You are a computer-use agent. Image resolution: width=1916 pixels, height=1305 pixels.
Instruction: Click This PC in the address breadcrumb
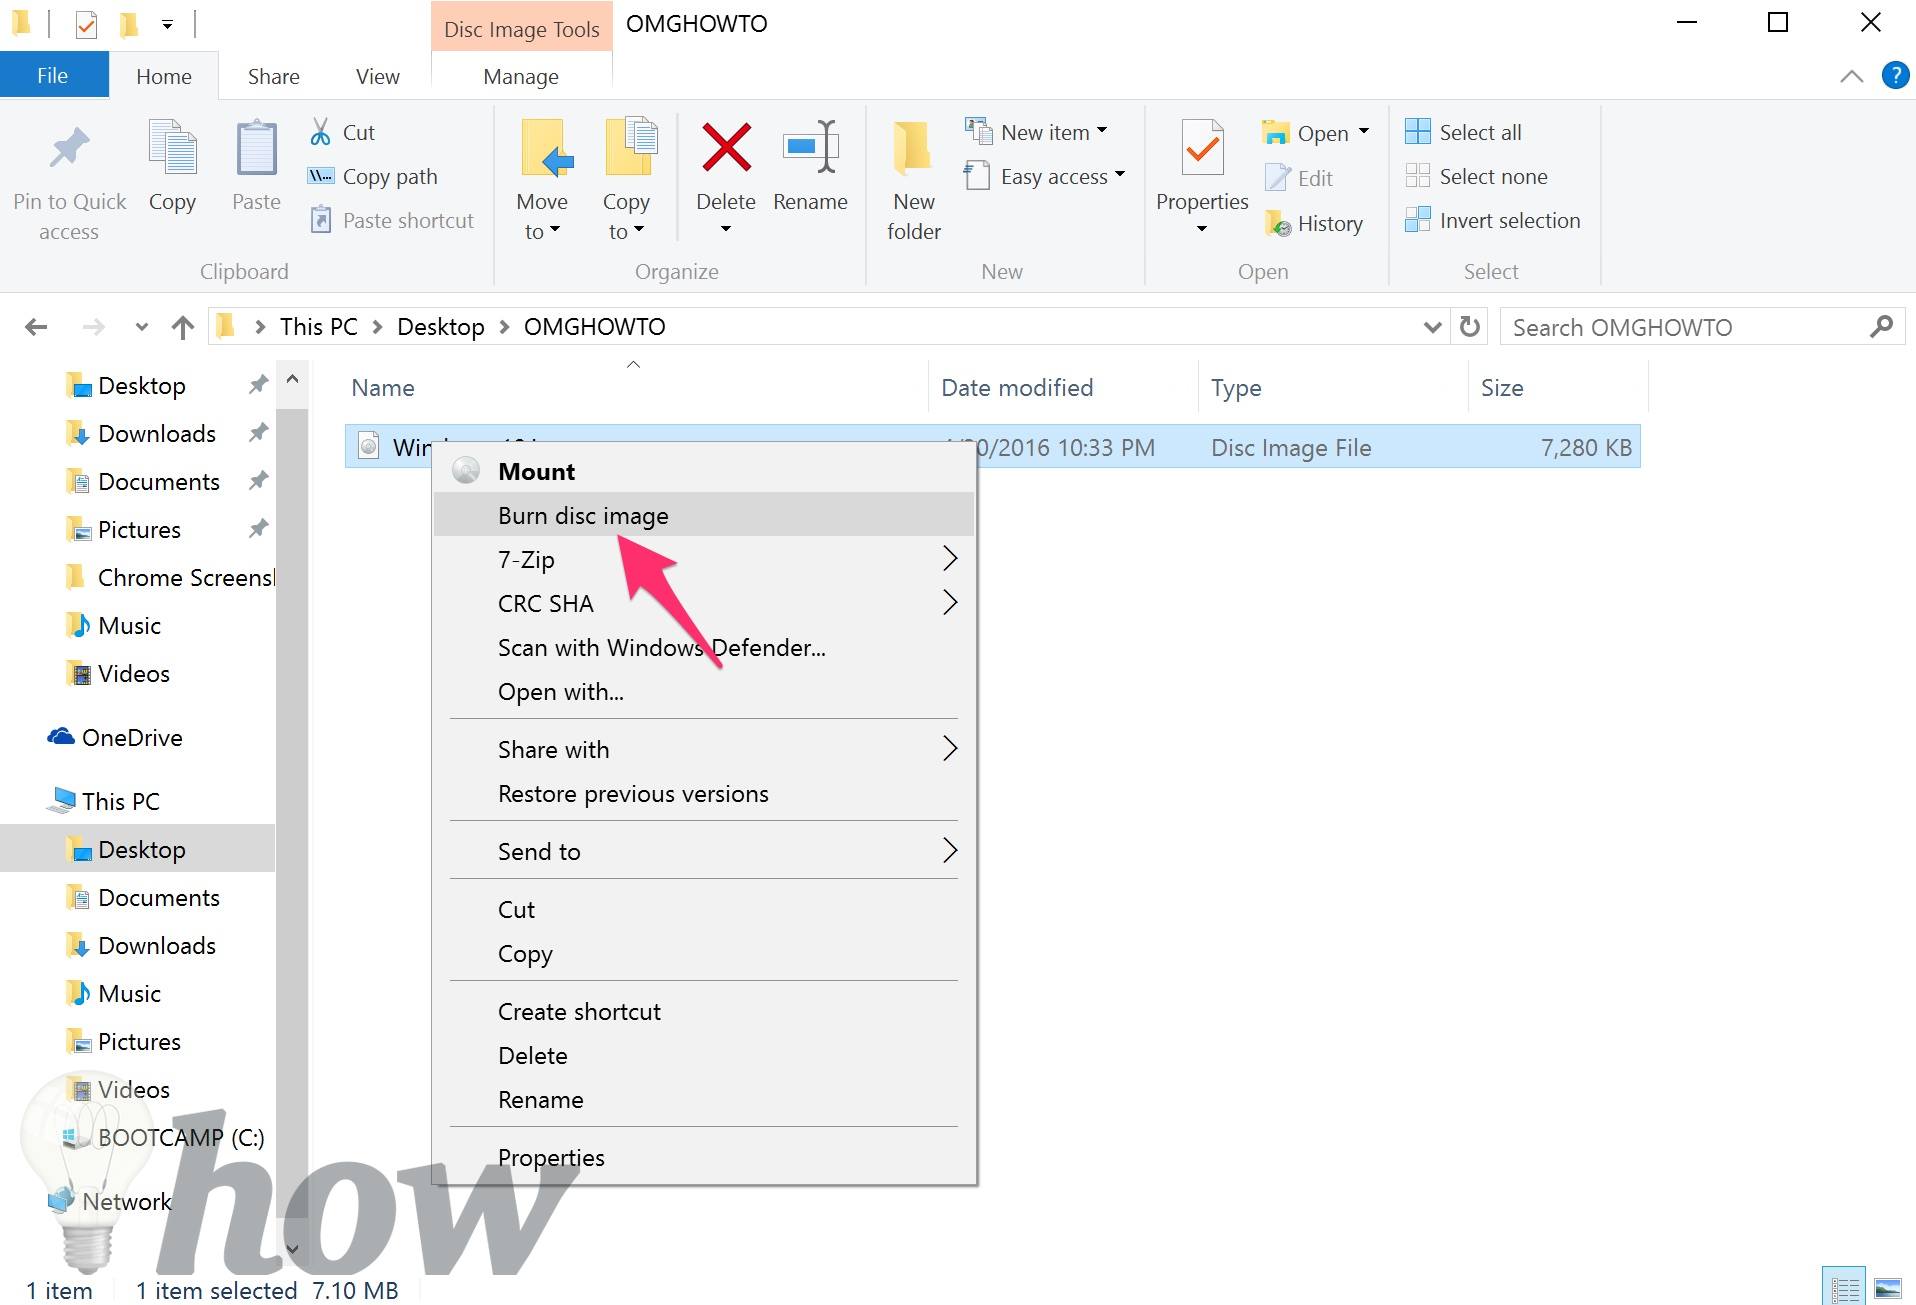[x=318, y=327]
